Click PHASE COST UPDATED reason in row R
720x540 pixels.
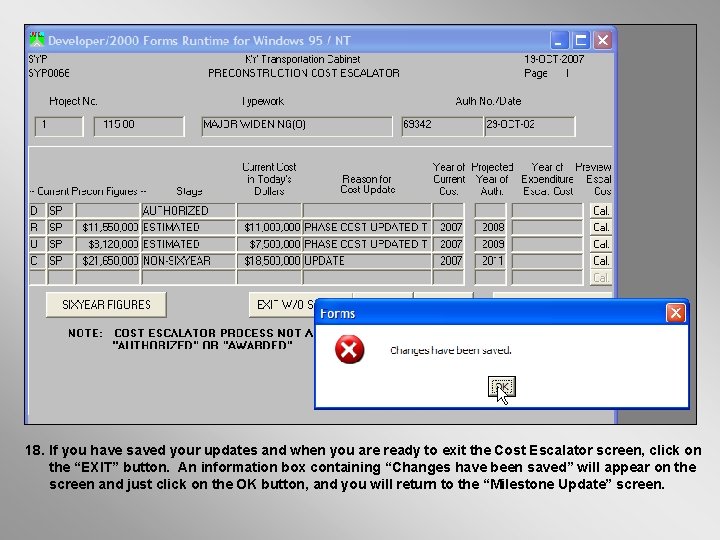pos(367,227)
